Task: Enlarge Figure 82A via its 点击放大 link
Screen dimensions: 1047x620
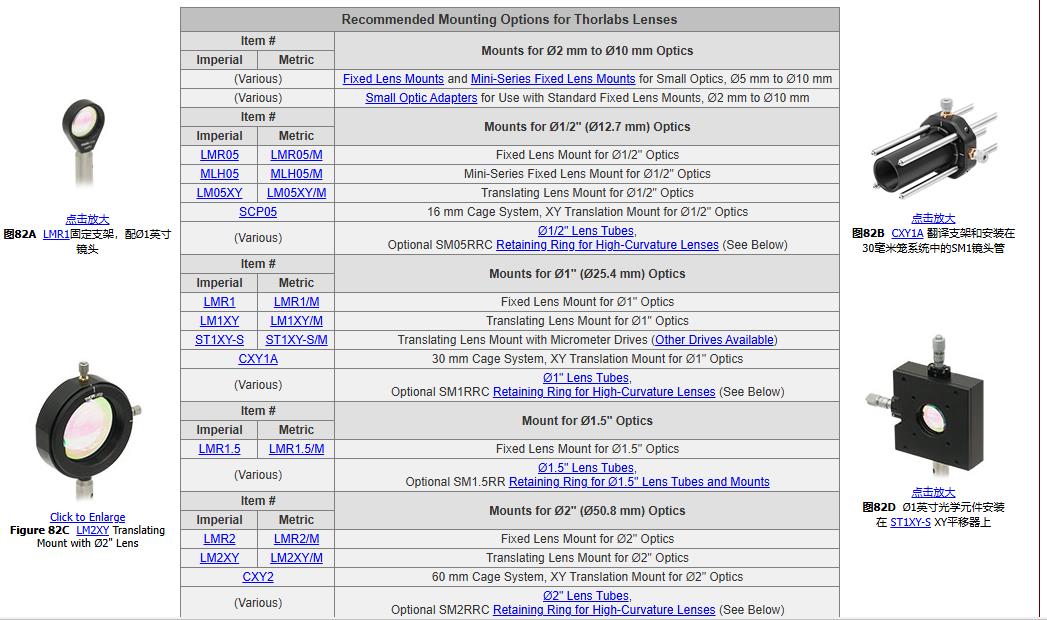Action: (87, 219)
